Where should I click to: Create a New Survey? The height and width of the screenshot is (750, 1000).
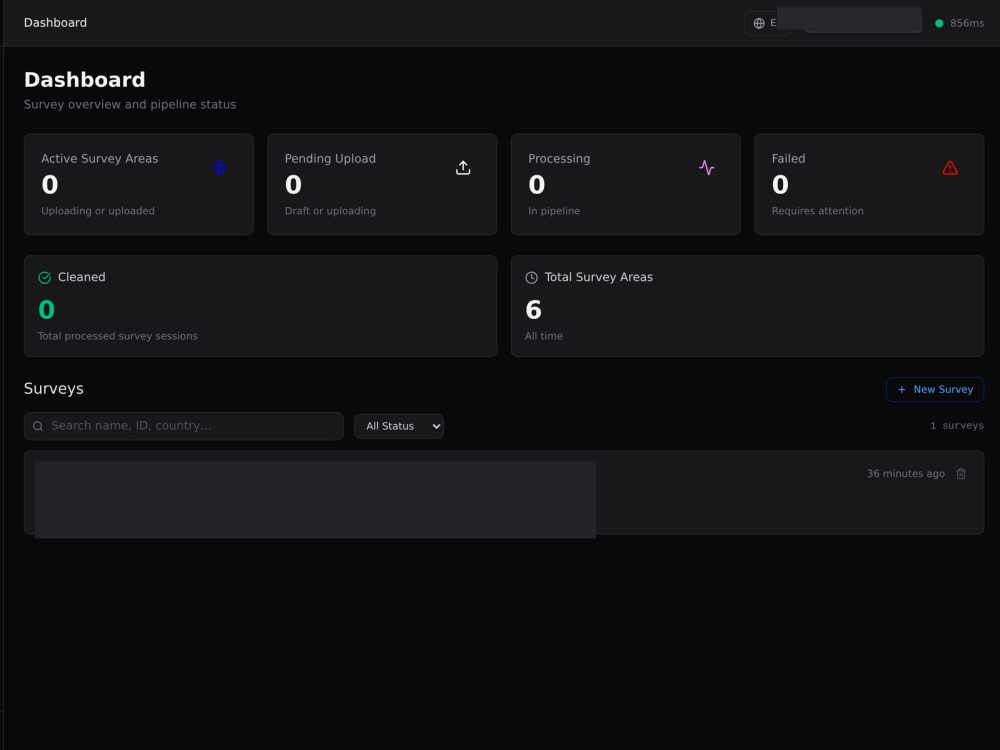934,390
